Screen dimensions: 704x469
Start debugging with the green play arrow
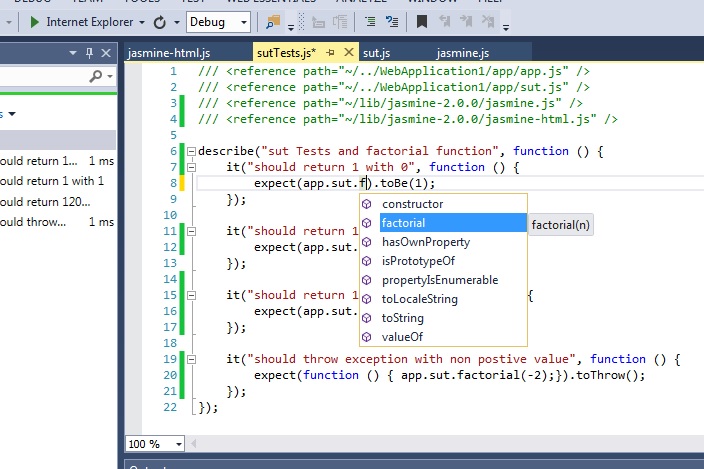[34, 22]
